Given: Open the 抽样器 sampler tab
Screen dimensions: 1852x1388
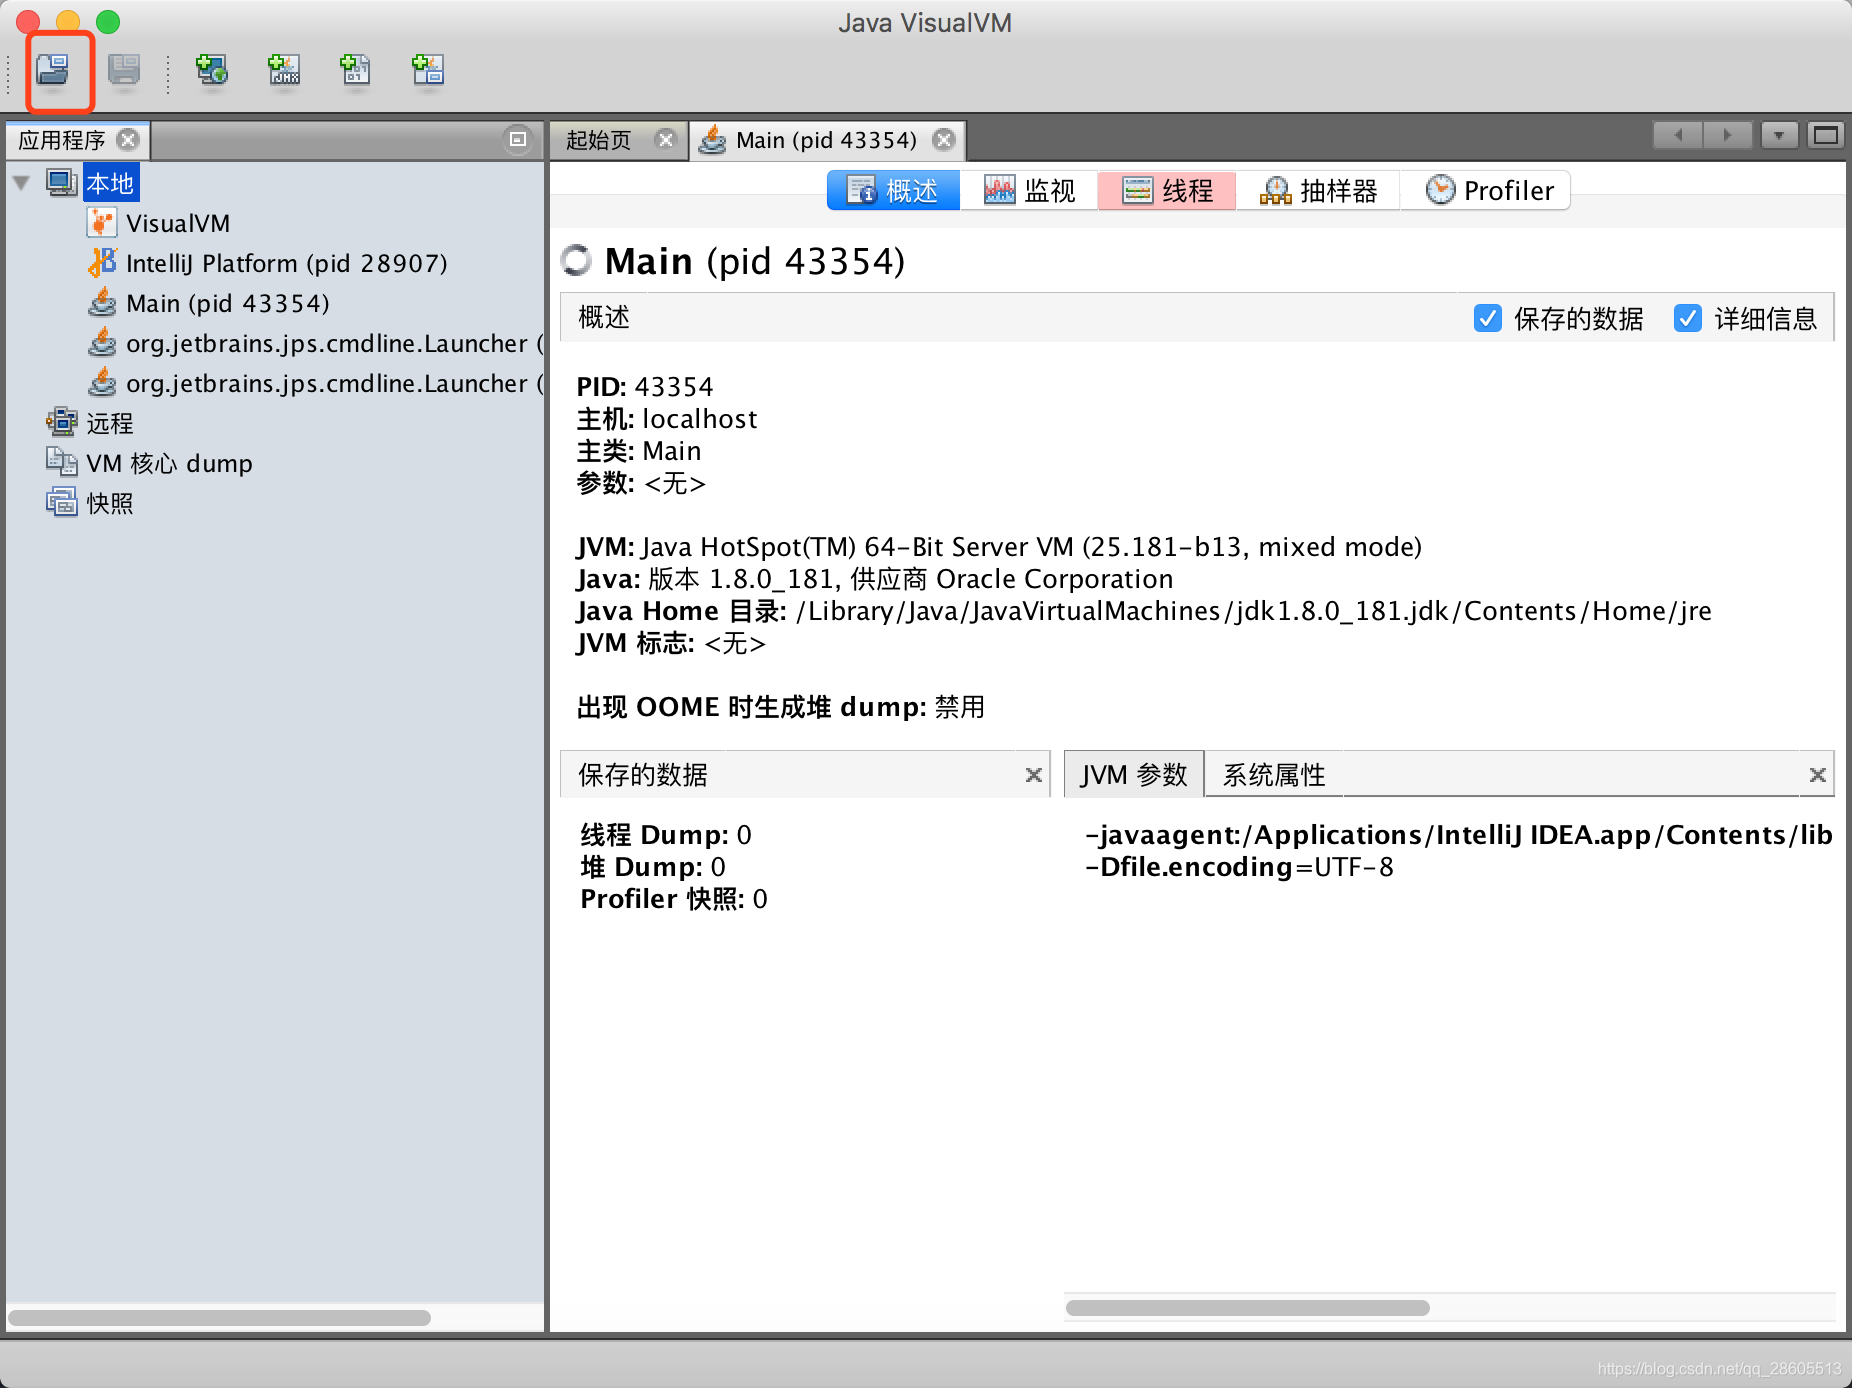Looking at the screenshot, I should tap(1318, 190).
